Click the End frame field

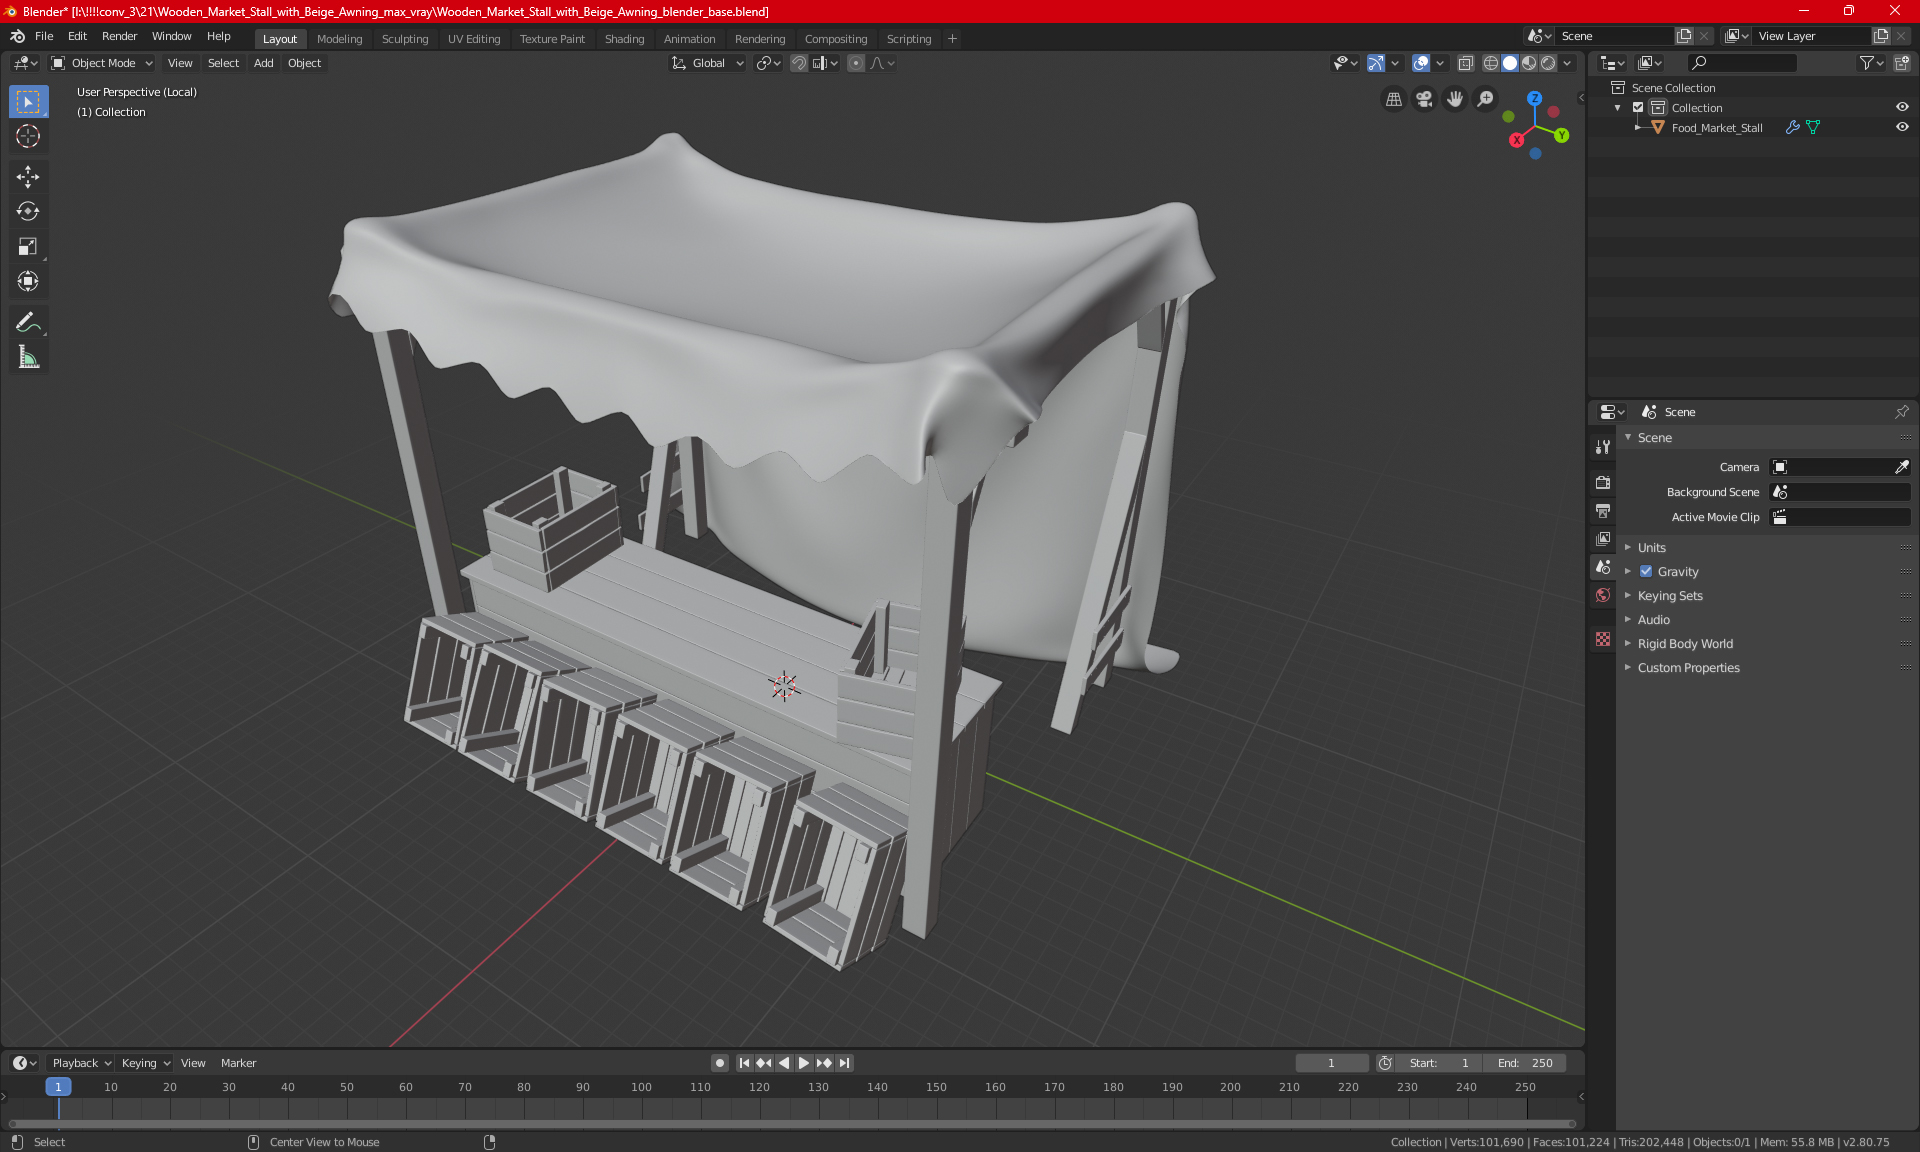click(x=1525, y=1063)
